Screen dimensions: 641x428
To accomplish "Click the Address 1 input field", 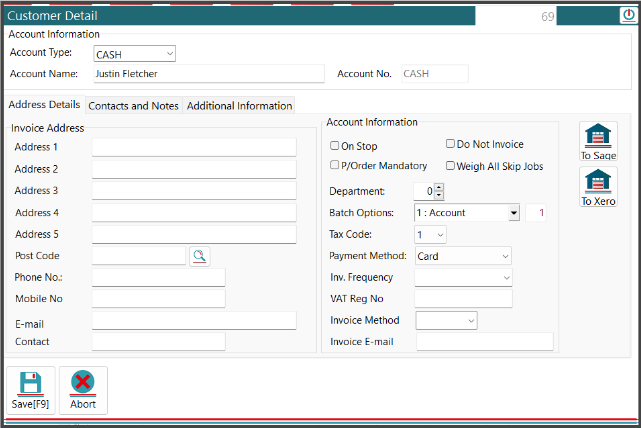I will coord(194,147).
